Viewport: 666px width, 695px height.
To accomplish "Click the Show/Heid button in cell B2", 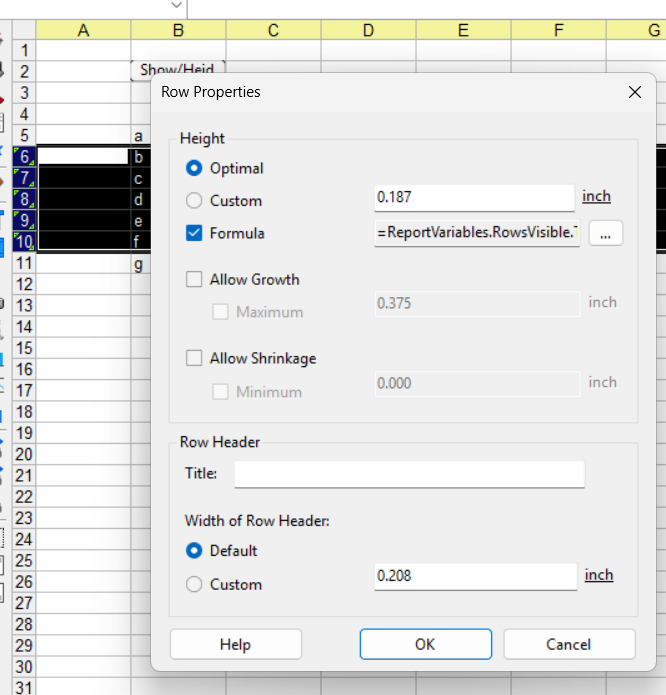I will [x=178, y=68].
